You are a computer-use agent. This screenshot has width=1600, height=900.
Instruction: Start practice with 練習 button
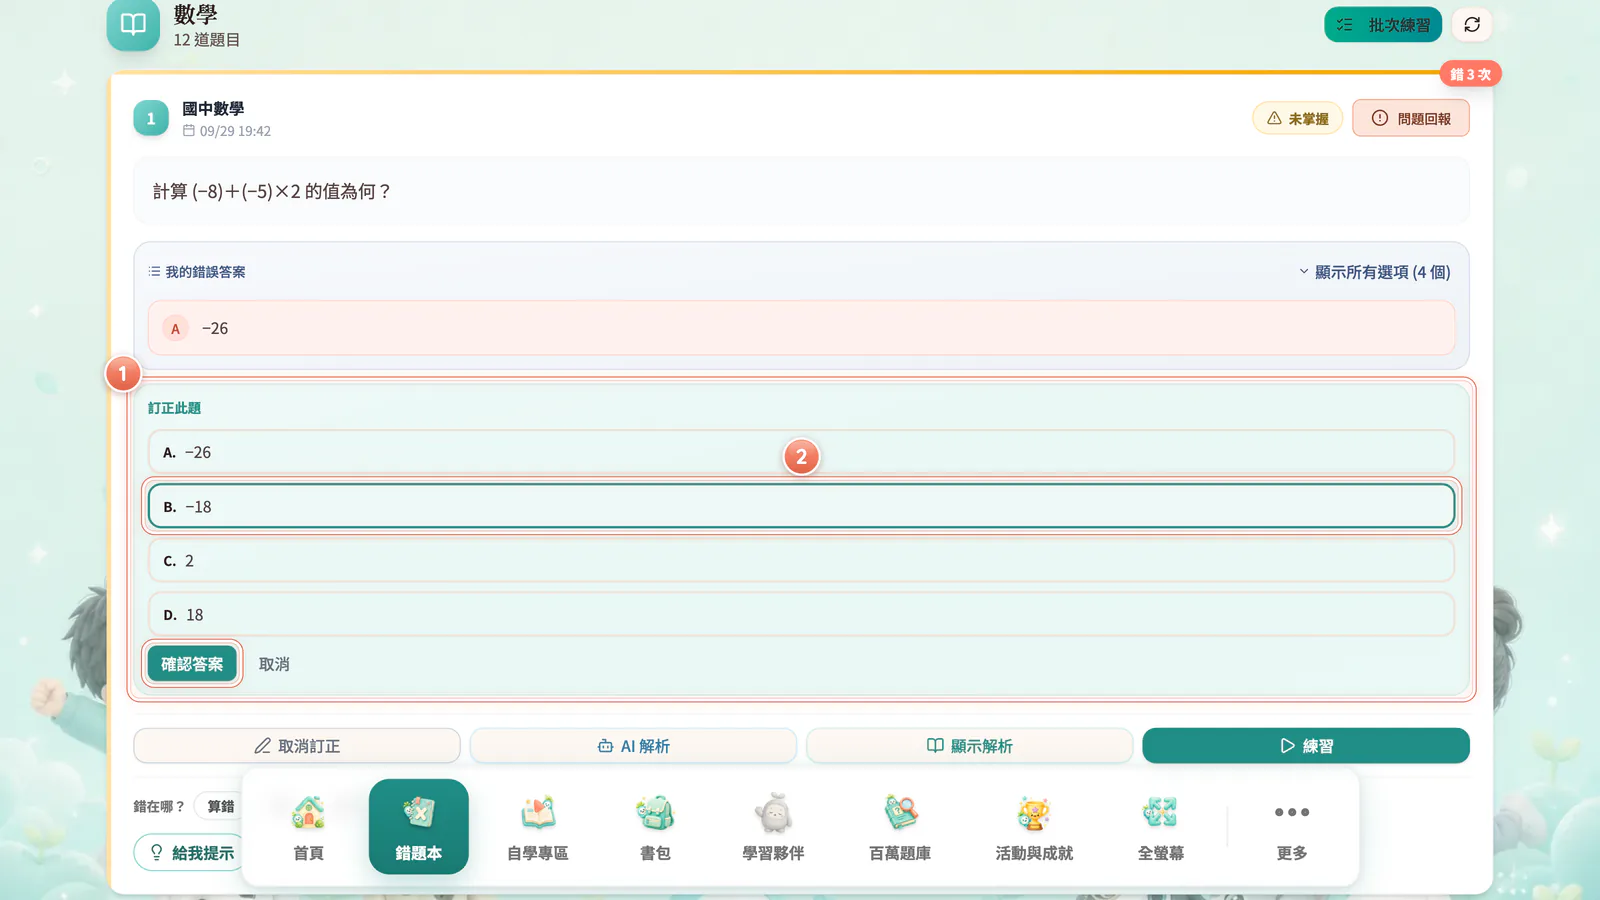coord(1306,746)
